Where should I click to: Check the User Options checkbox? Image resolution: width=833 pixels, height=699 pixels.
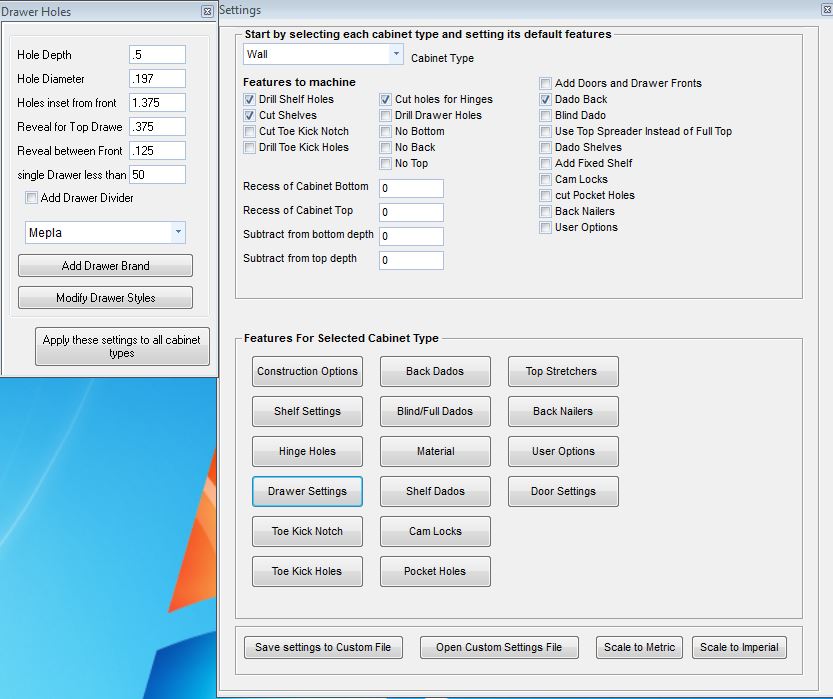(545, 227)
